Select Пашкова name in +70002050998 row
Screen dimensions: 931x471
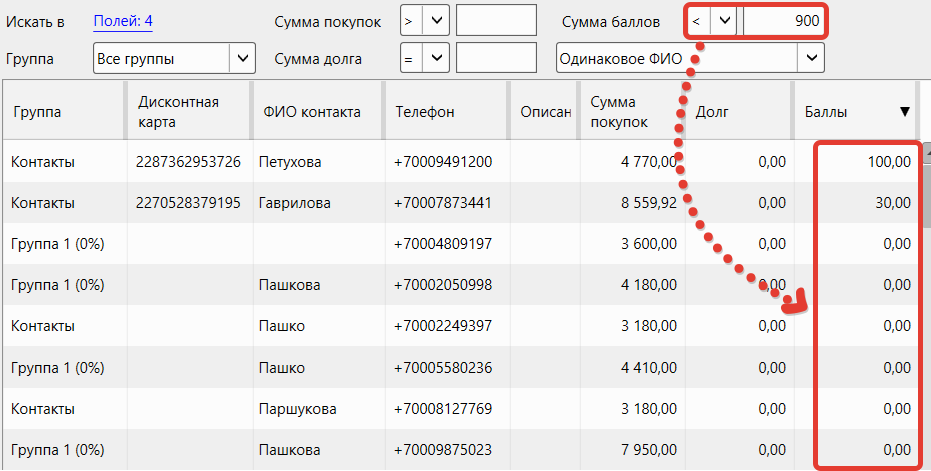click(x=319, y=285)
